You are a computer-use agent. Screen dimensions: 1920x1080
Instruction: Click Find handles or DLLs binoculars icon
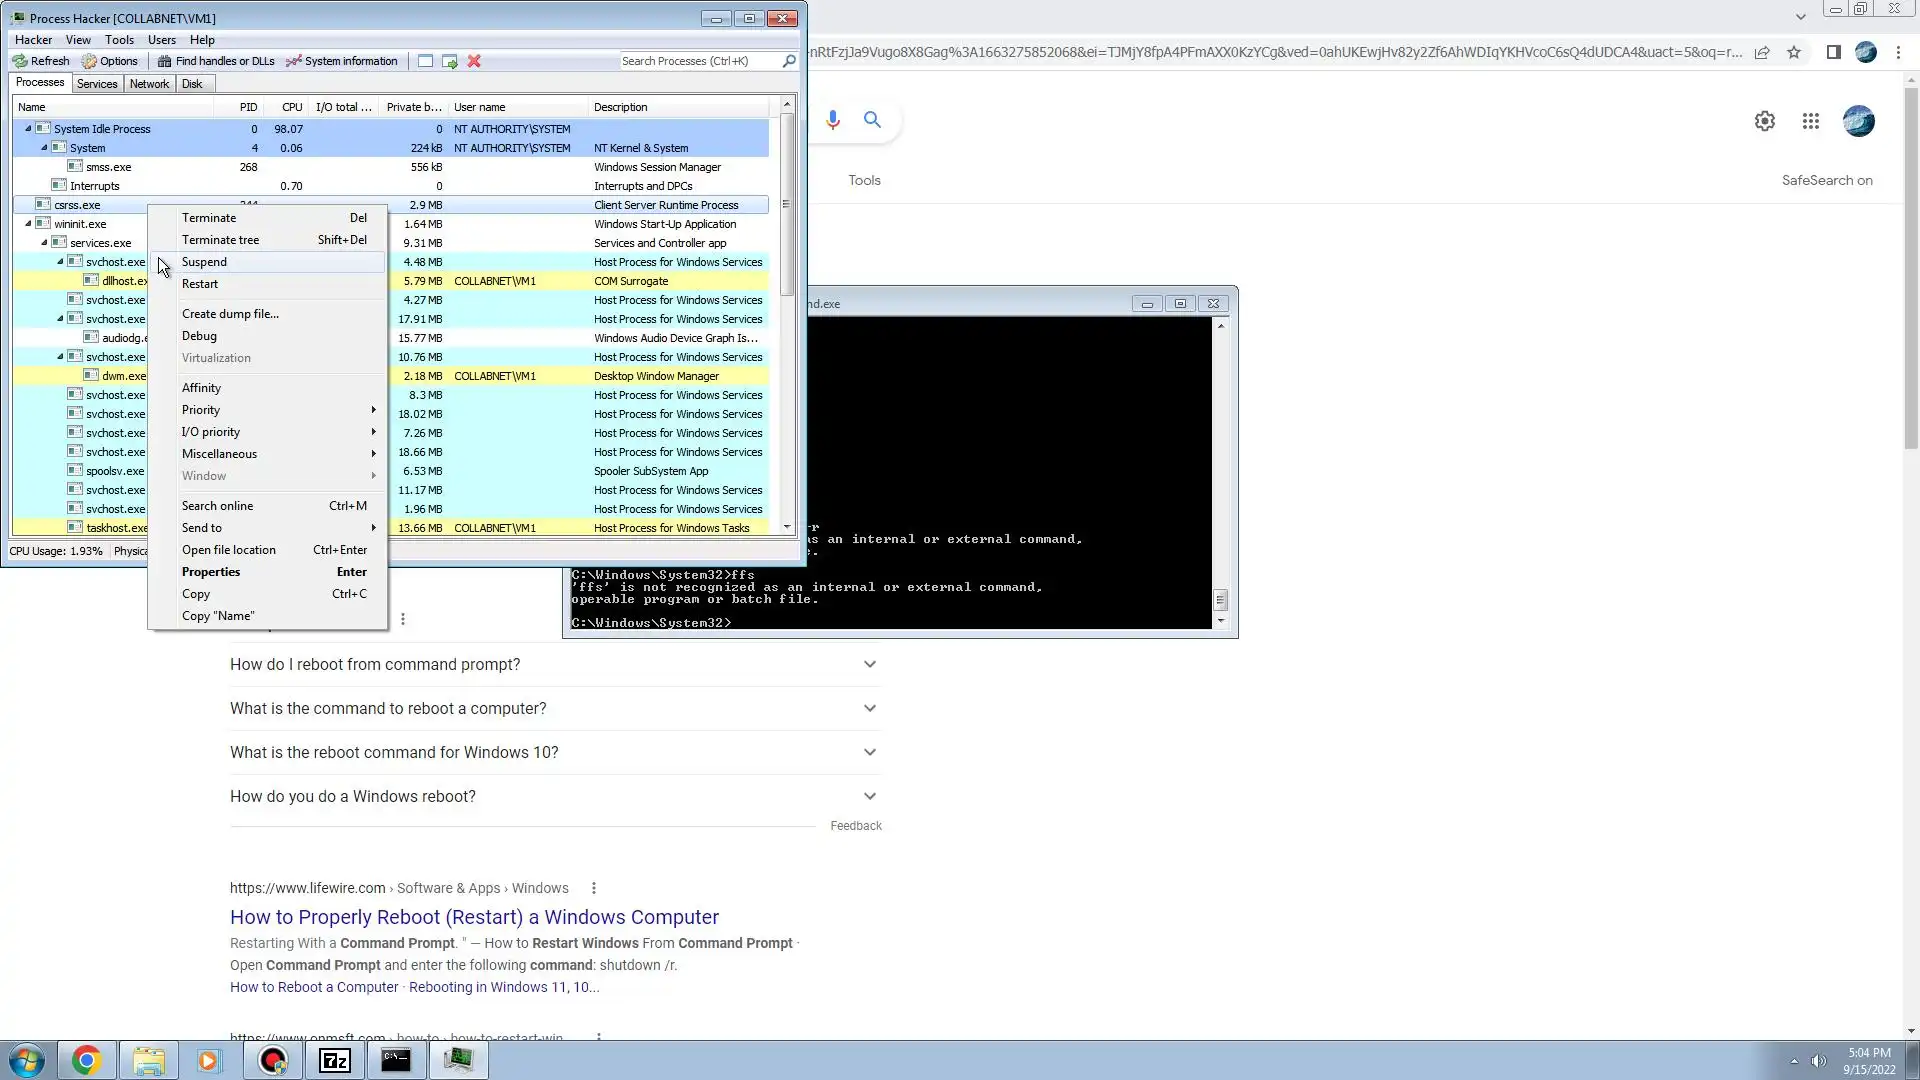[165, 61]
